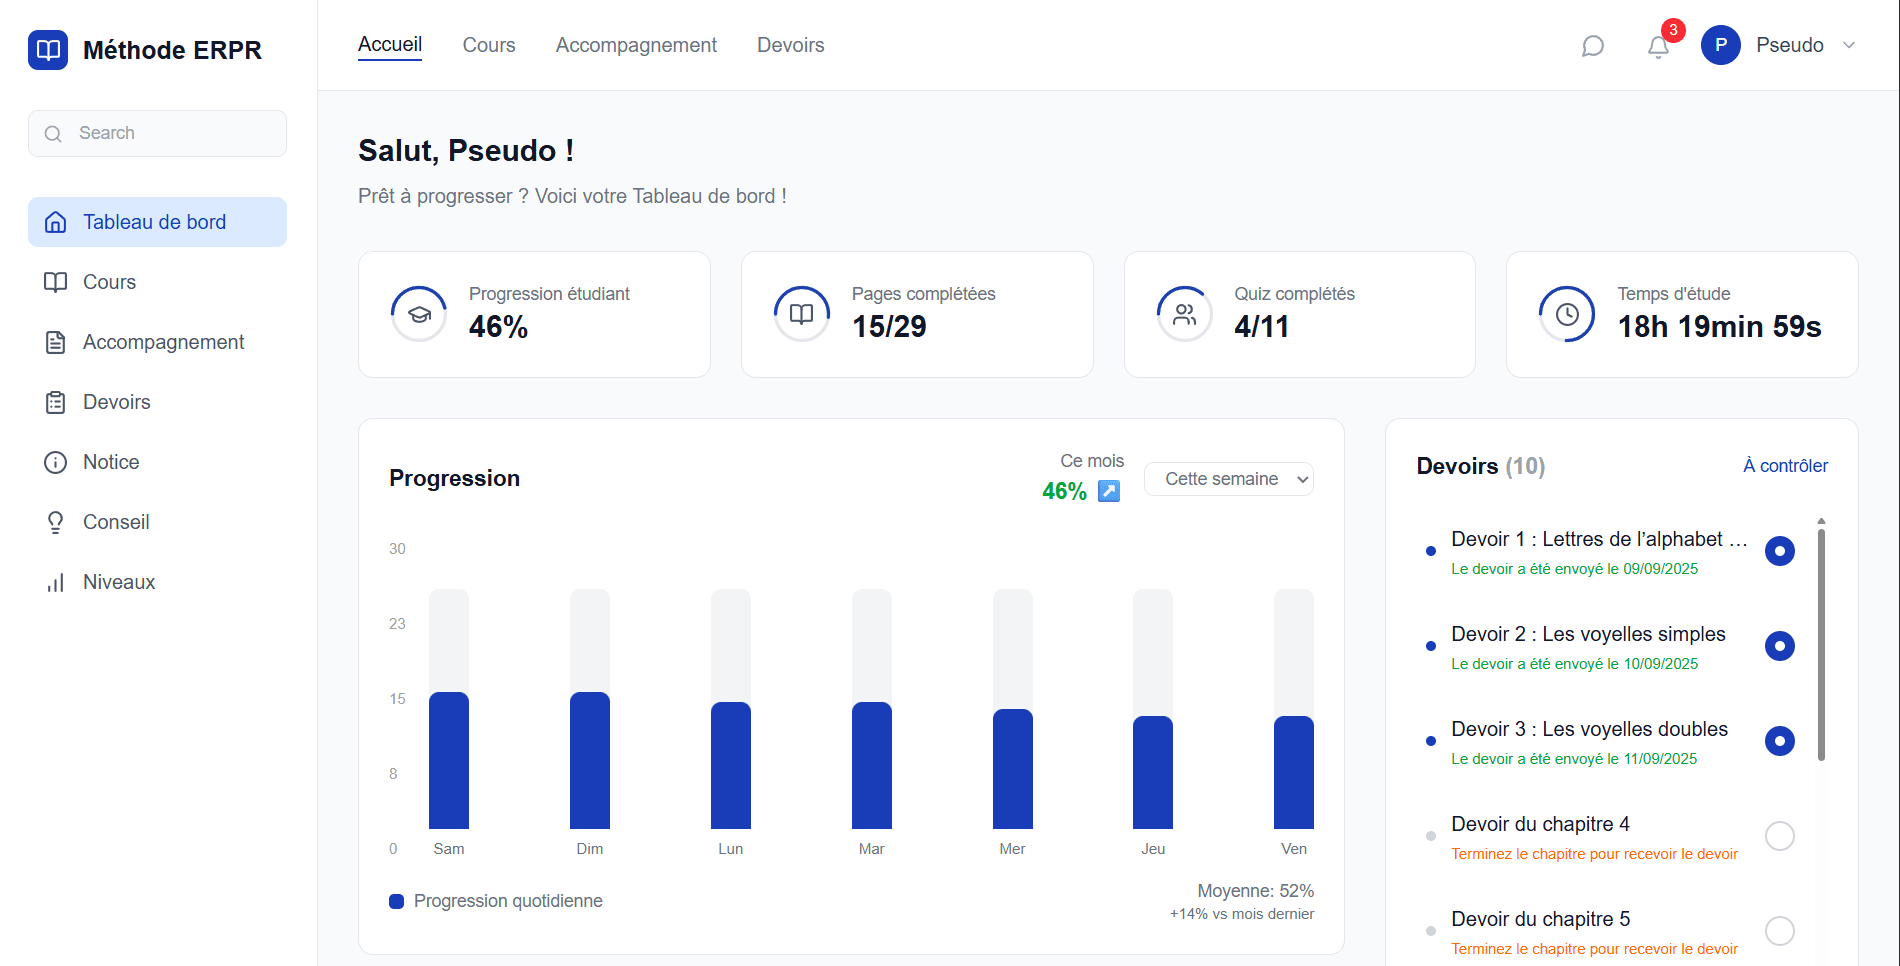Screen dimensions: 1900x966
Task: Click the graduation cap progression icon
Action: point(419,314)
